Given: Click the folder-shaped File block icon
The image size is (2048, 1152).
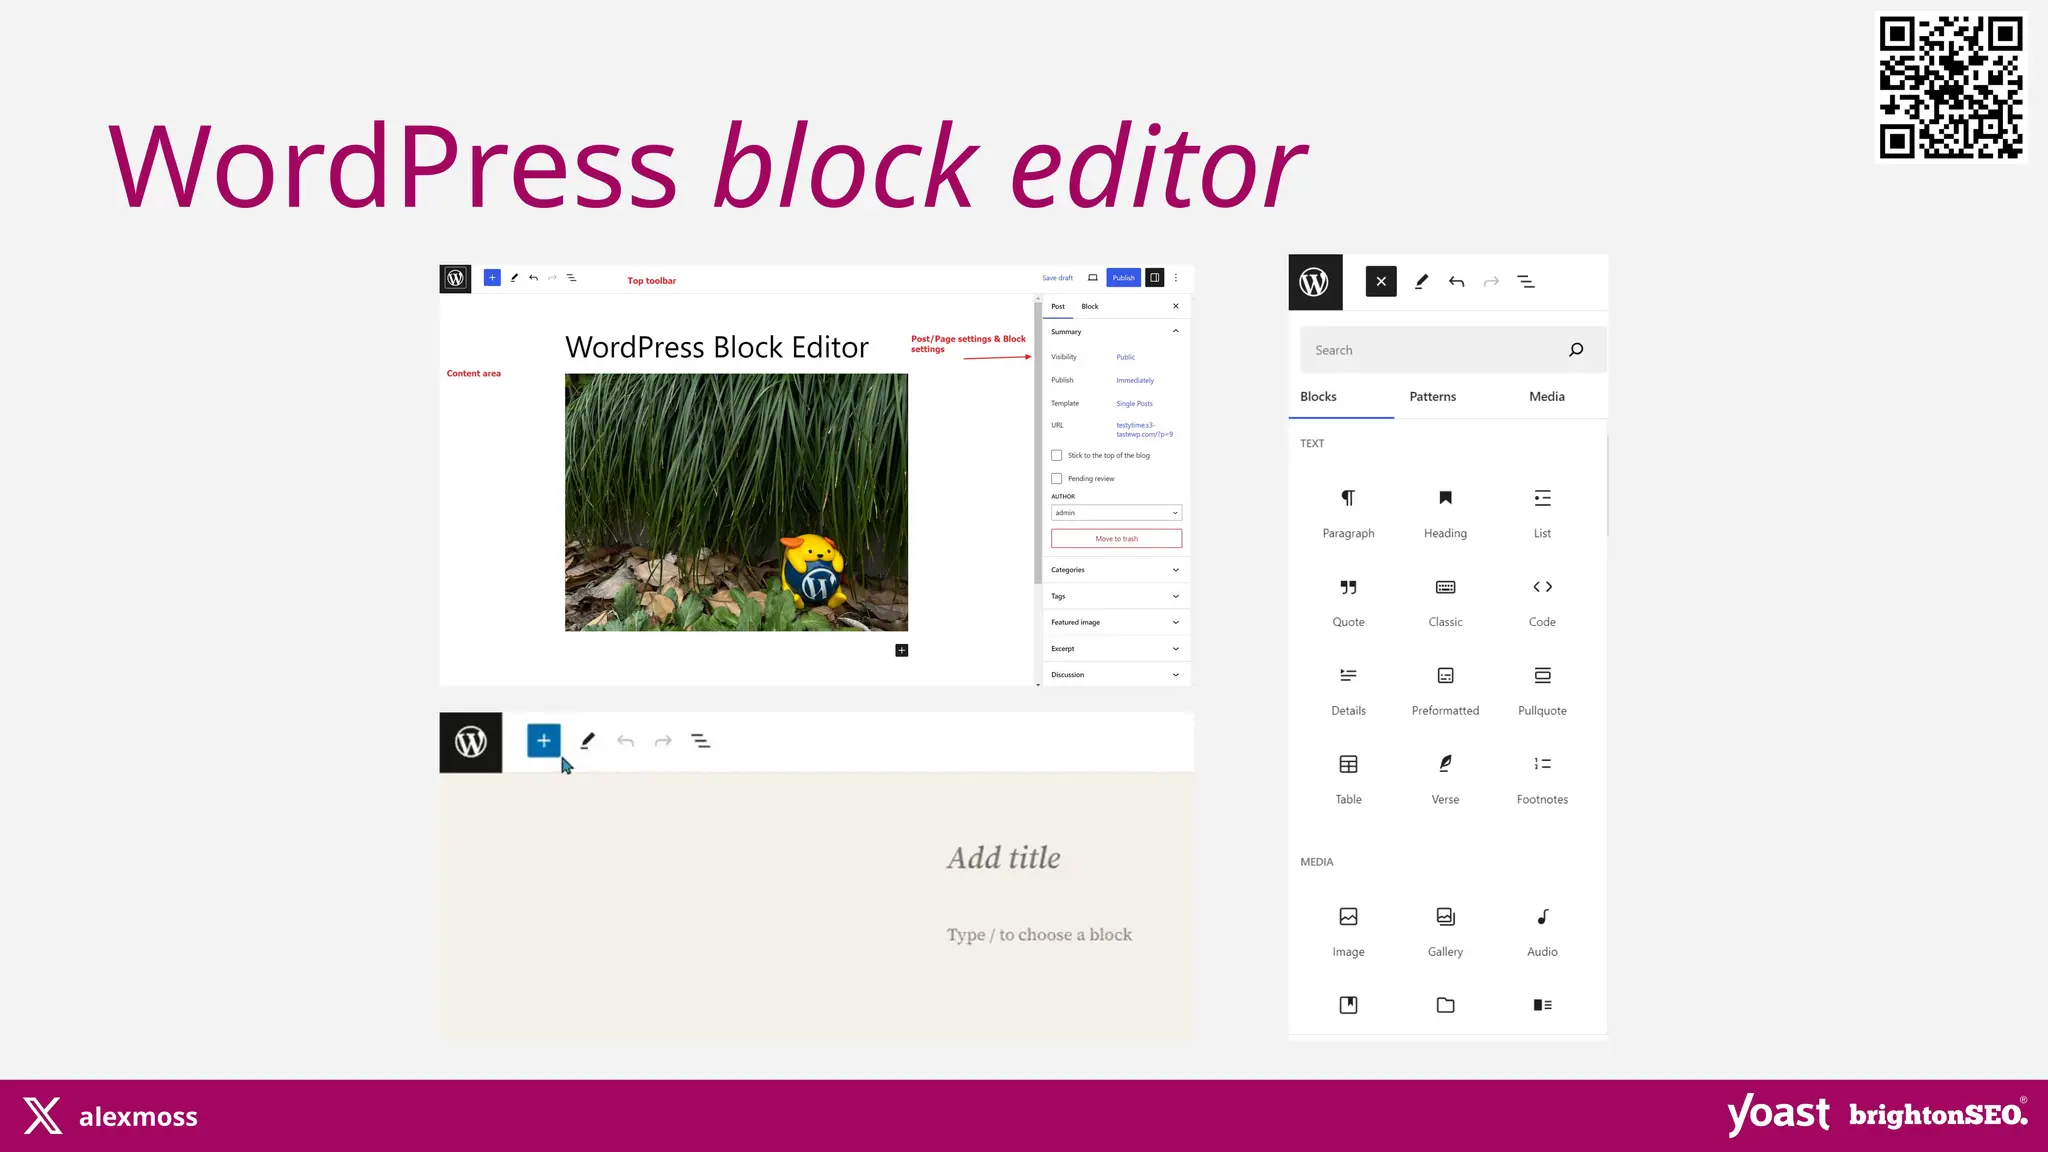Looking at the screenshot, I should click(1445, 1005).
